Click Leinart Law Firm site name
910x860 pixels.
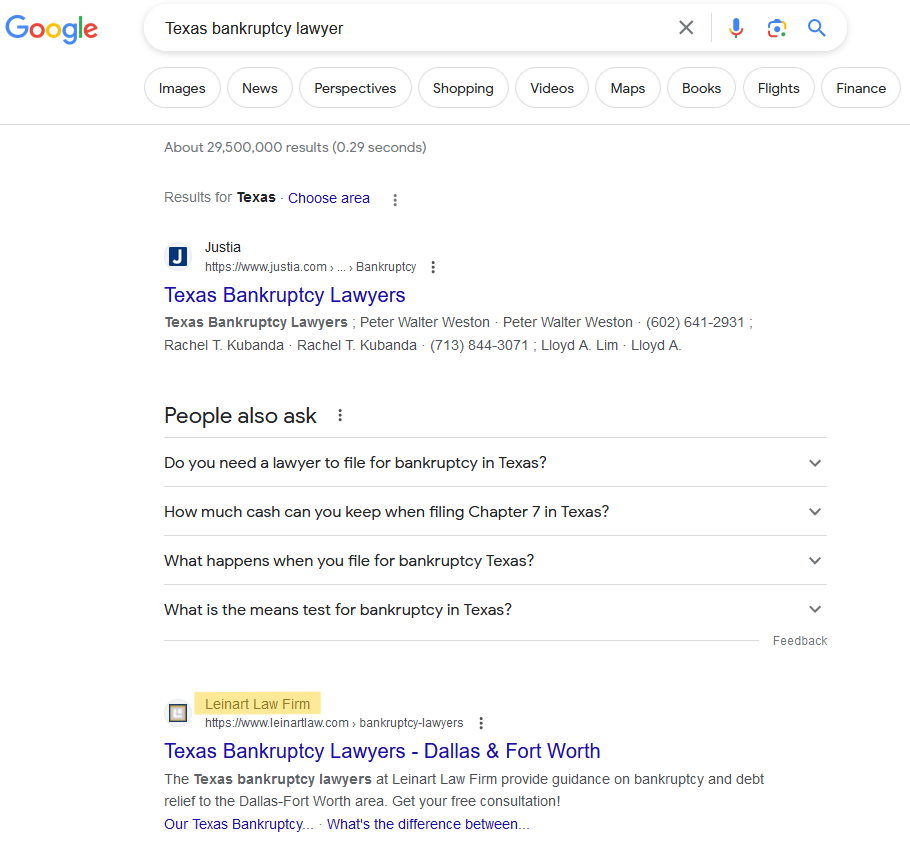point(258,704)
